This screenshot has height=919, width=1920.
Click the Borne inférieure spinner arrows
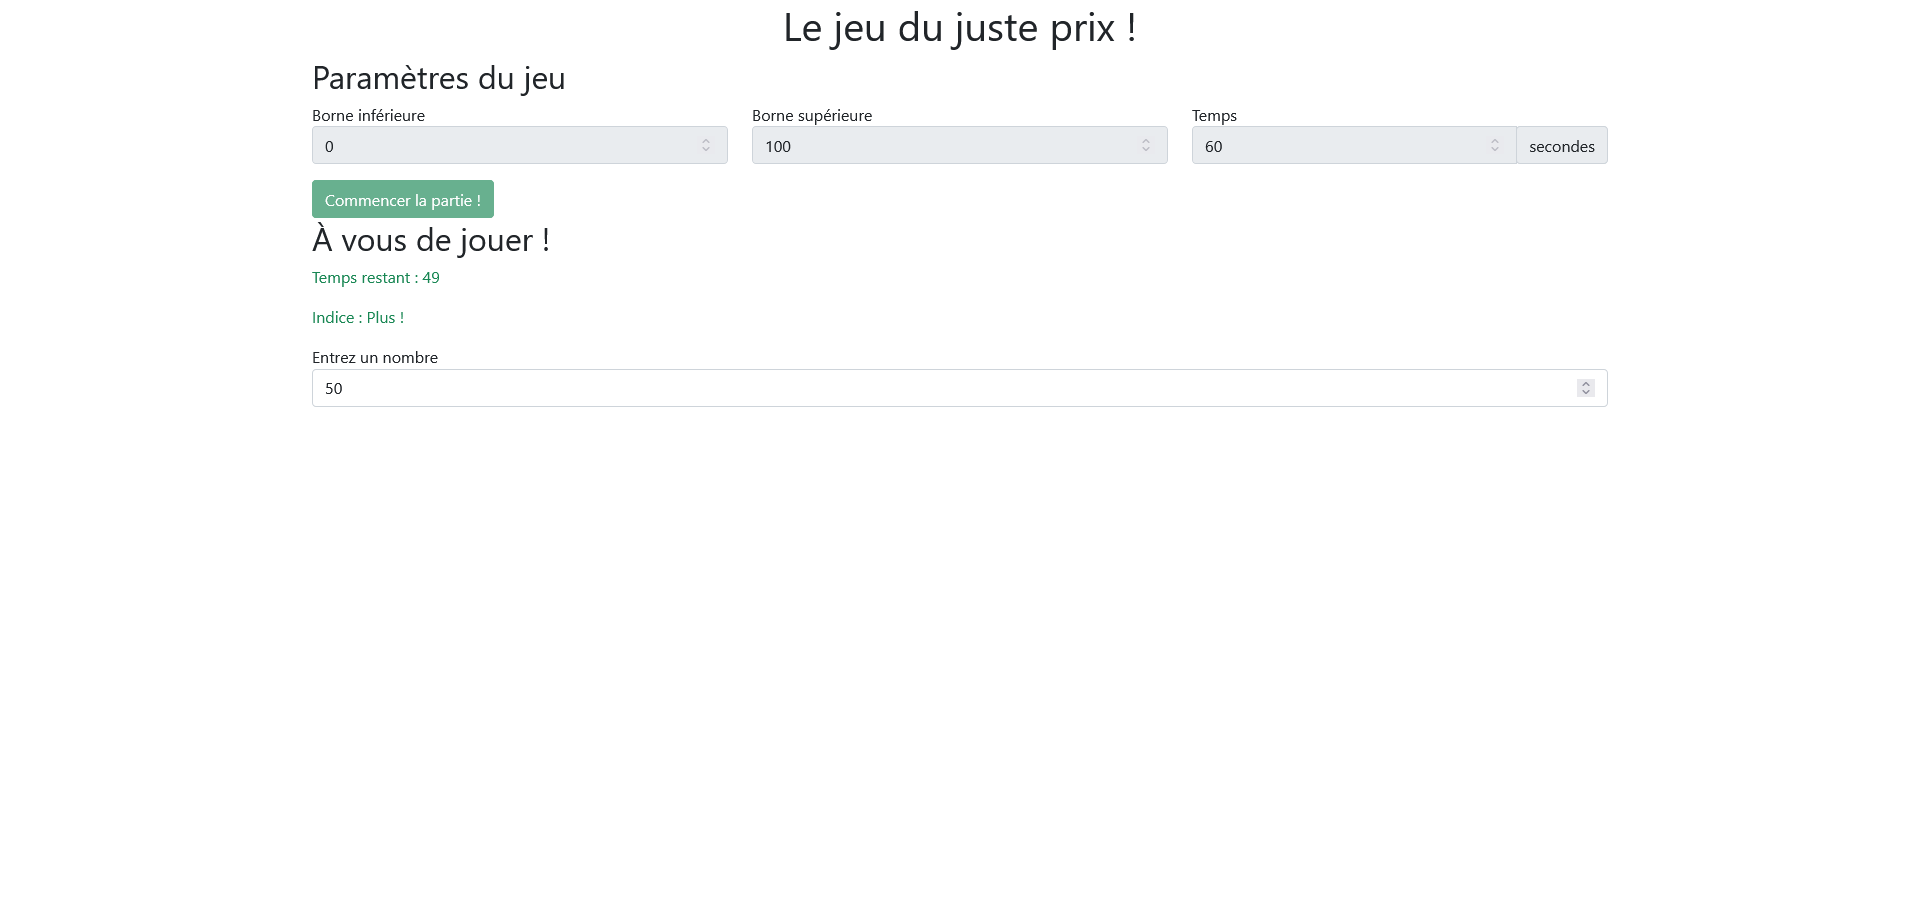coord(706,146)
